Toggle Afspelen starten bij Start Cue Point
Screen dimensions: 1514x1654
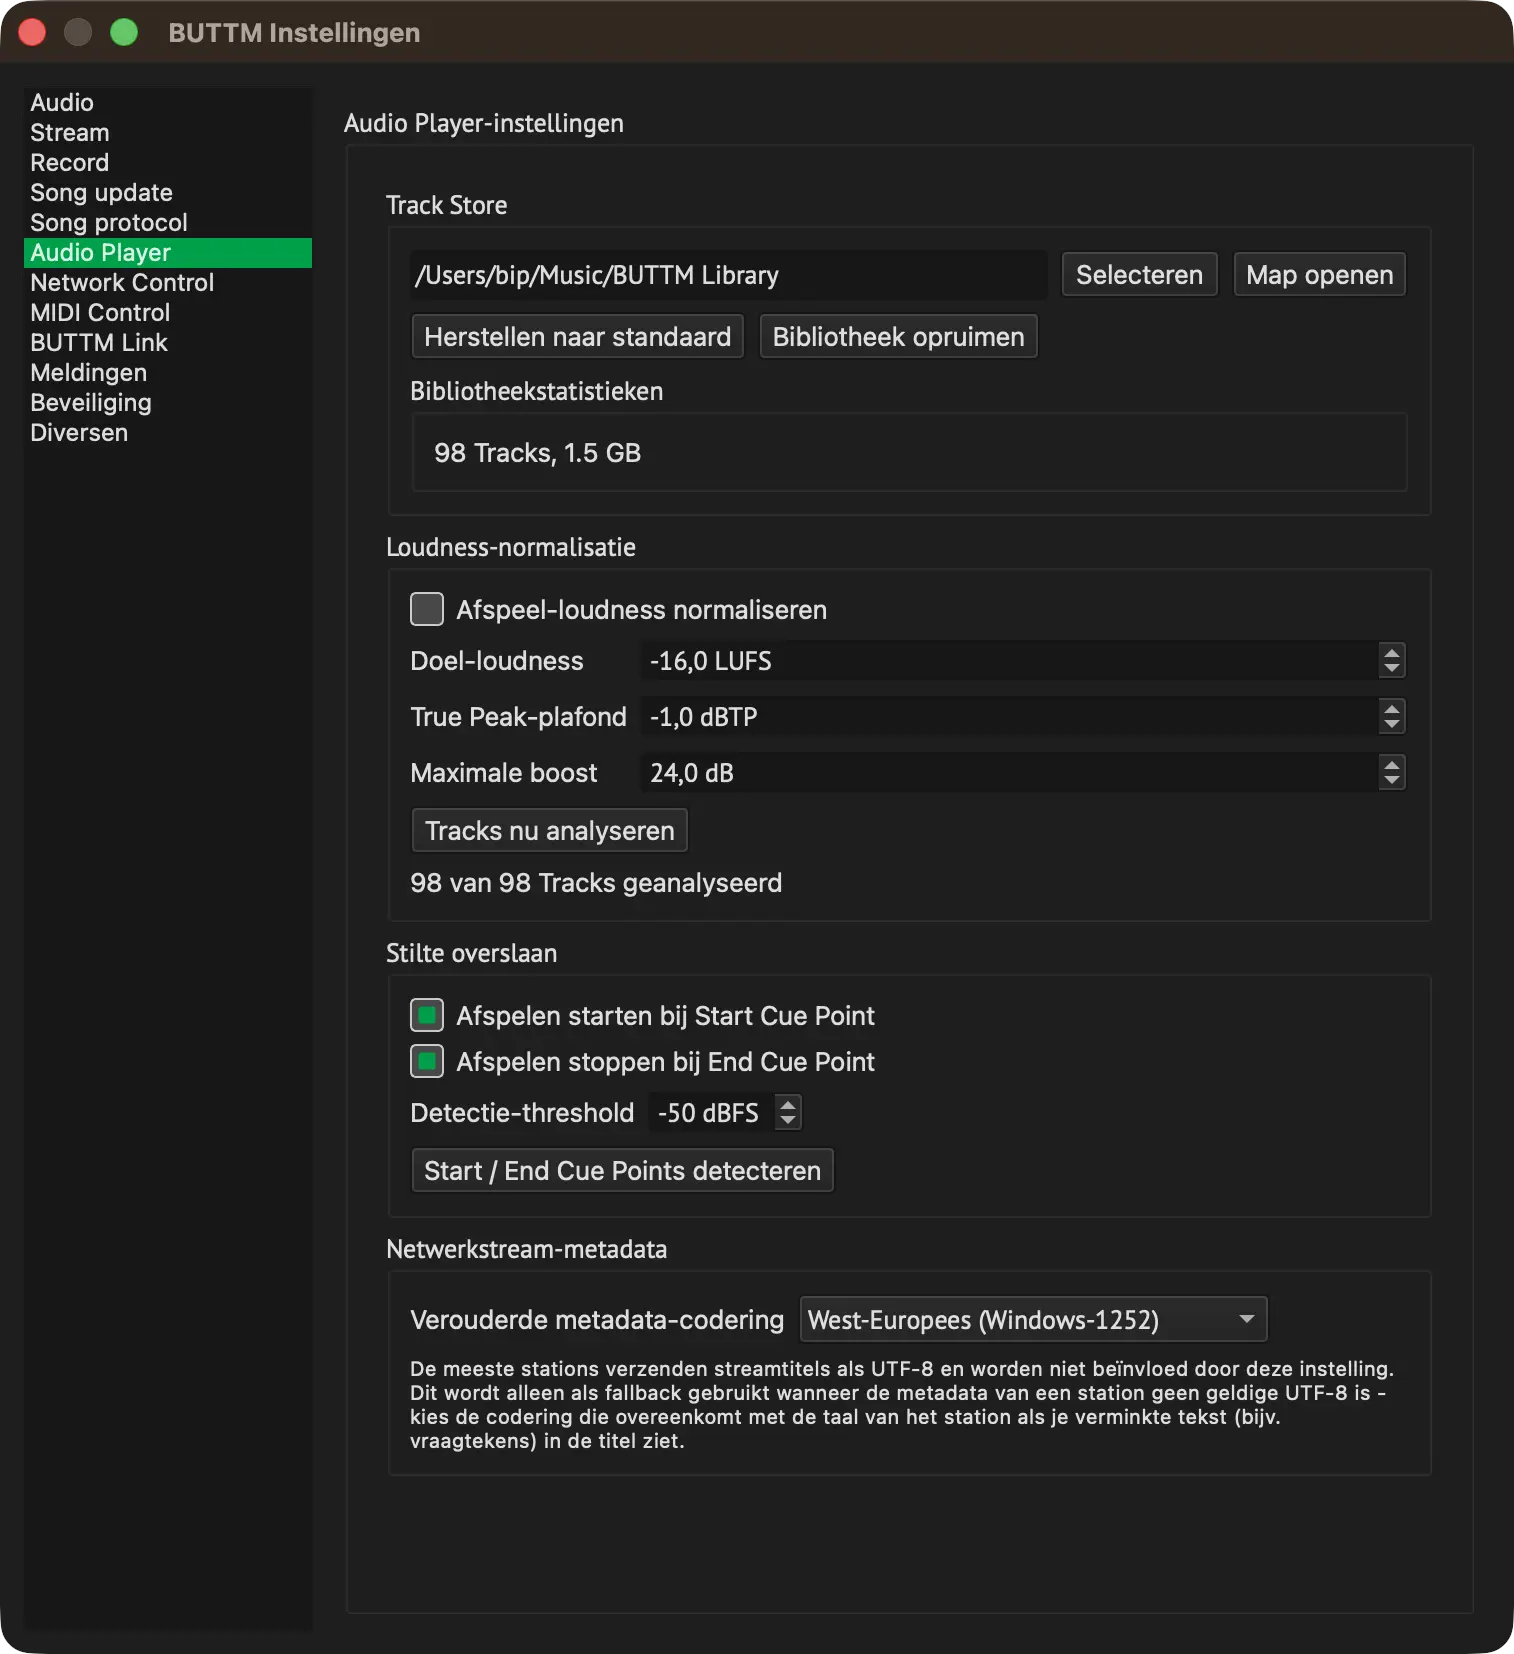[x=427, y=1015]
